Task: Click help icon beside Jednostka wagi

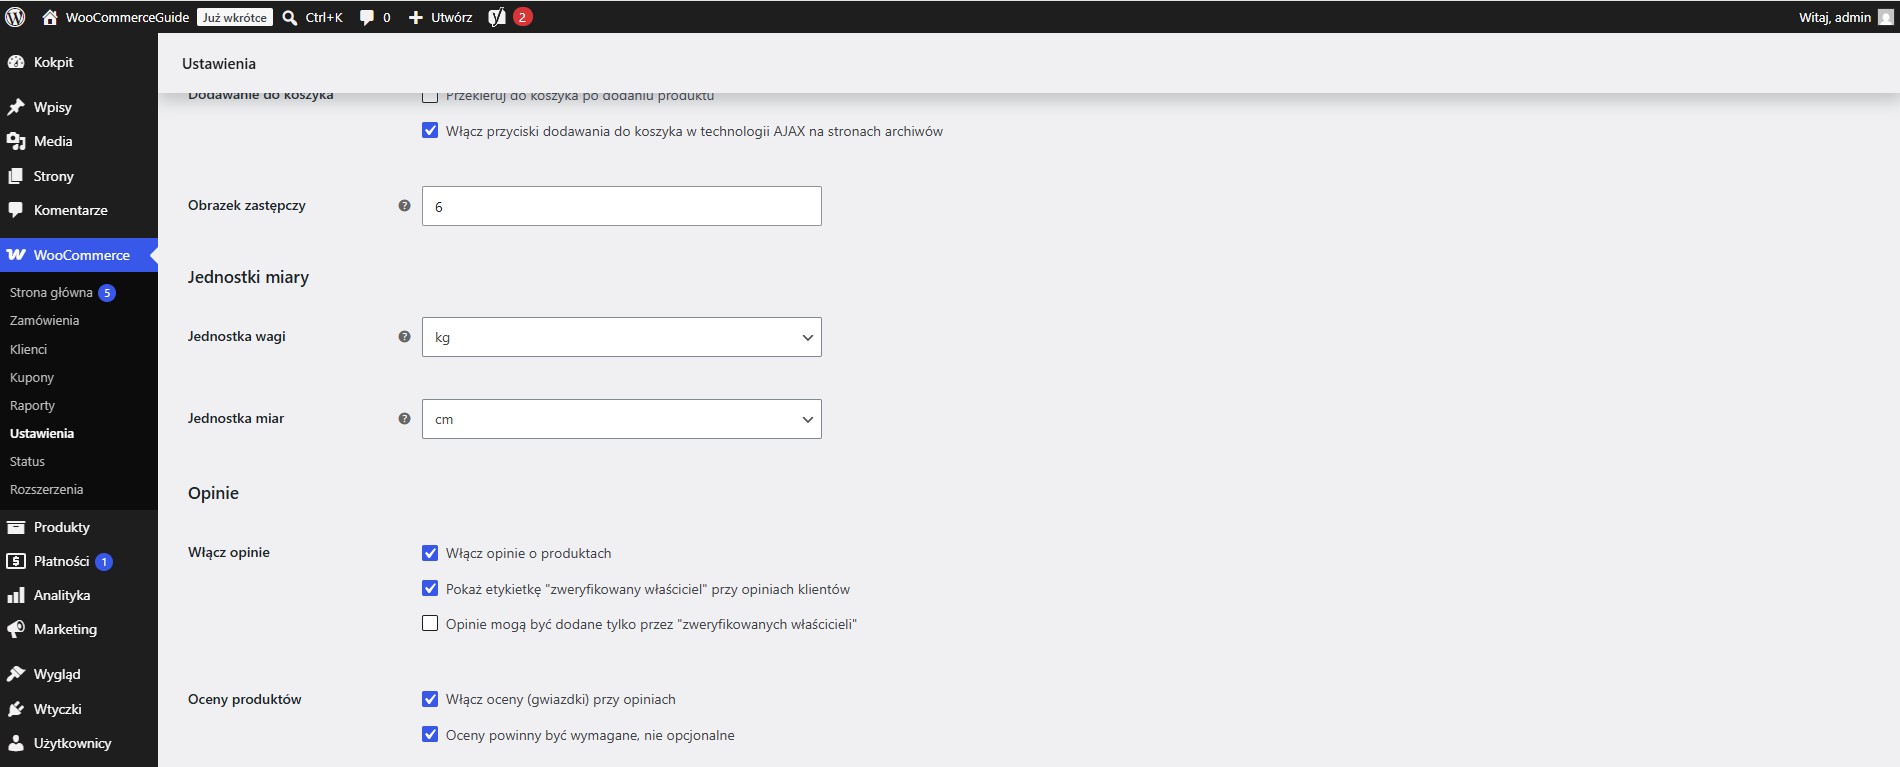Action: click(404, 336)
